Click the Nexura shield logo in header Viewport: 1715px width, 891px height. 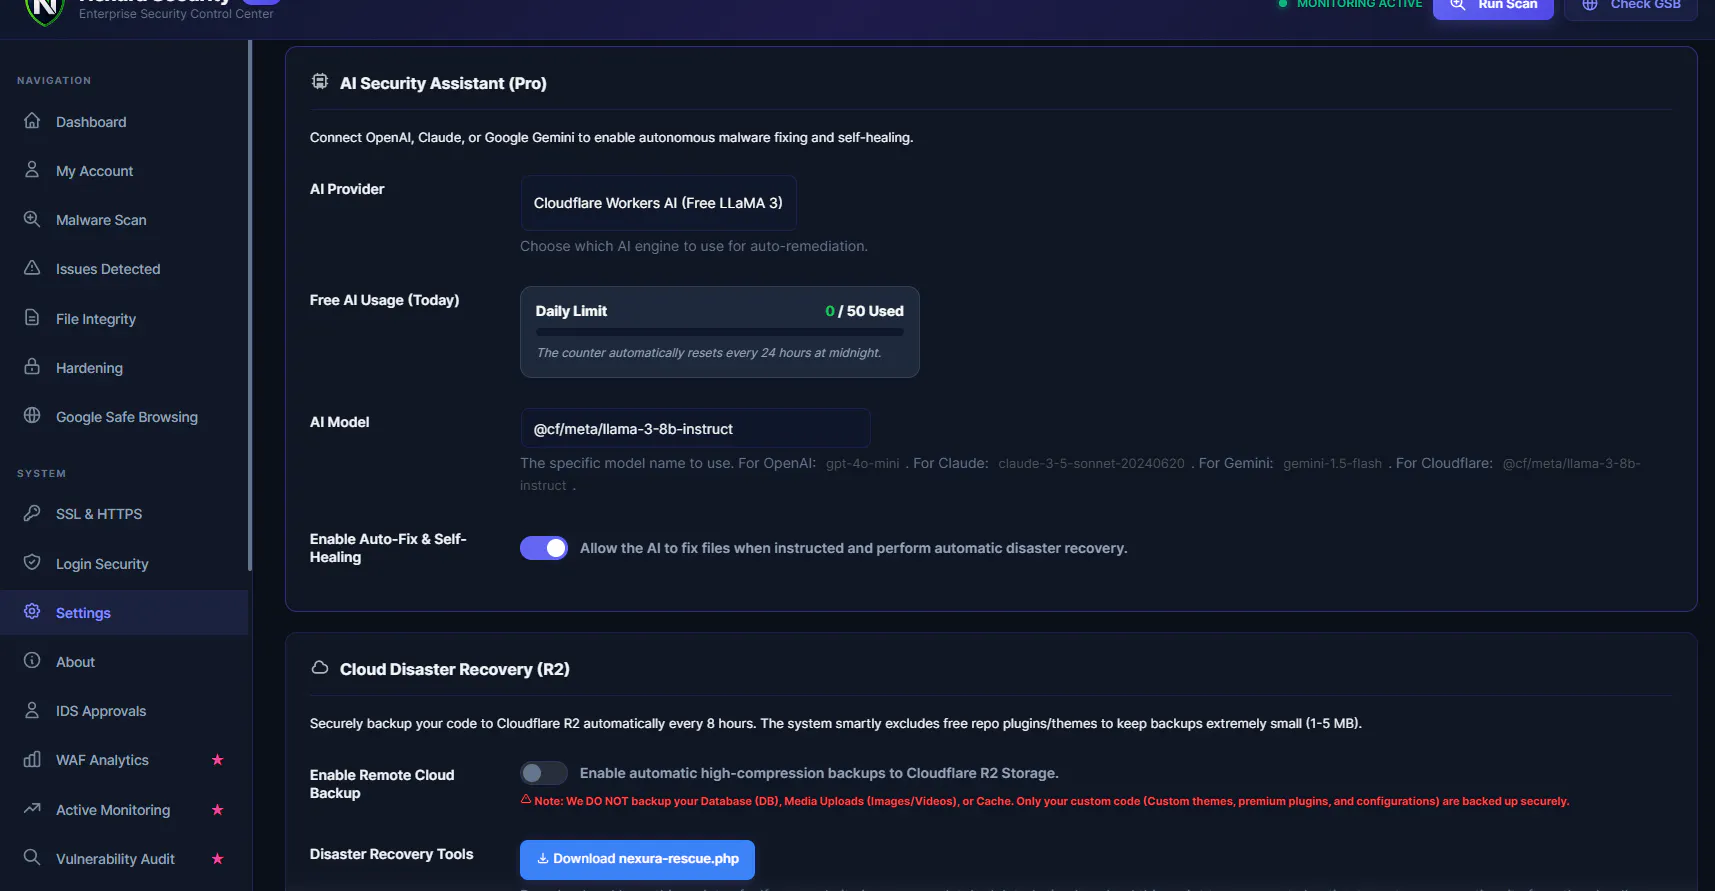44,8
